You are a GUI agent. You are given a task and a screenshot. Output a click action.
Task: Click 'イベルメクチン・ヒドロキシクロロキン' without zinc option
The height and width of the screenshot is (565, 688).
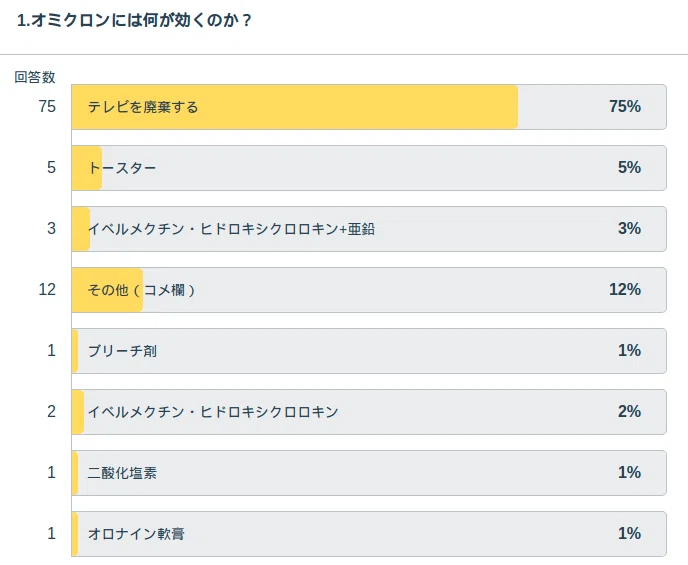click(369, 411)
